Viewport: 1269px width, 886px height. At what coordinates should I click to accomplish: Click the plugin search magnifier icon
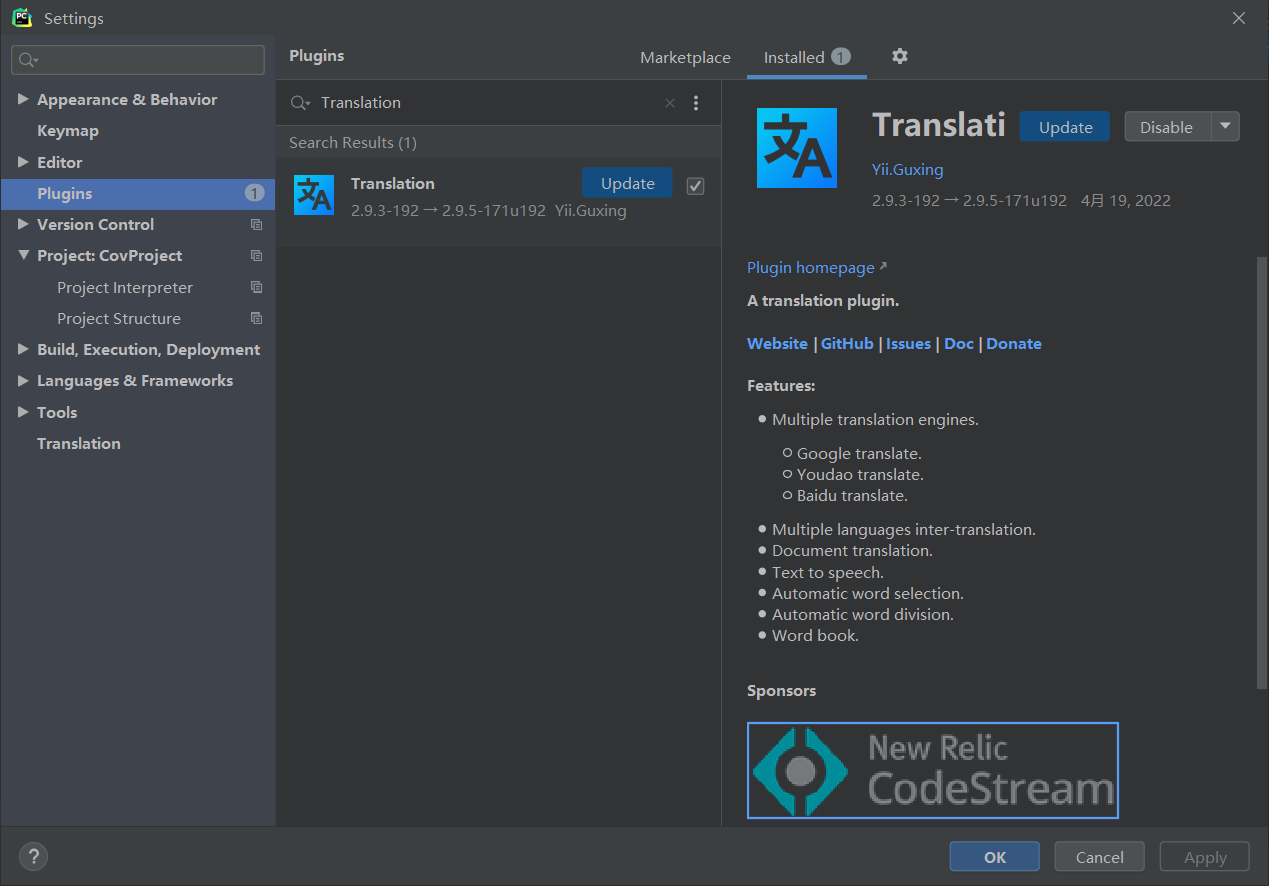point(300,103)
